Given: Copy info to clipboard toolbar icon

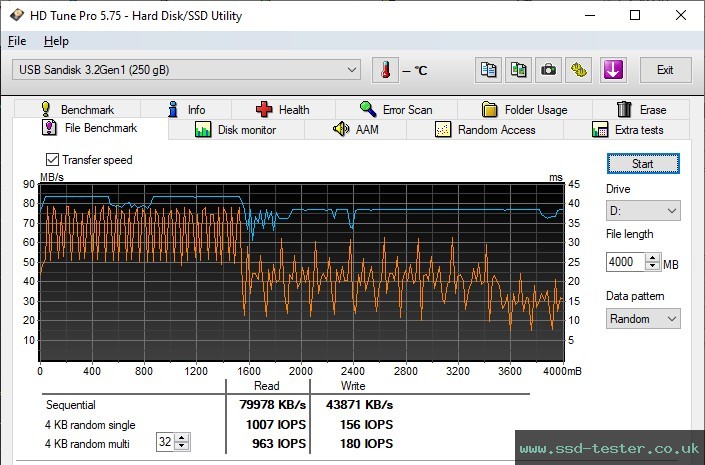Looking at the screenshot, I should click(488, 70).
